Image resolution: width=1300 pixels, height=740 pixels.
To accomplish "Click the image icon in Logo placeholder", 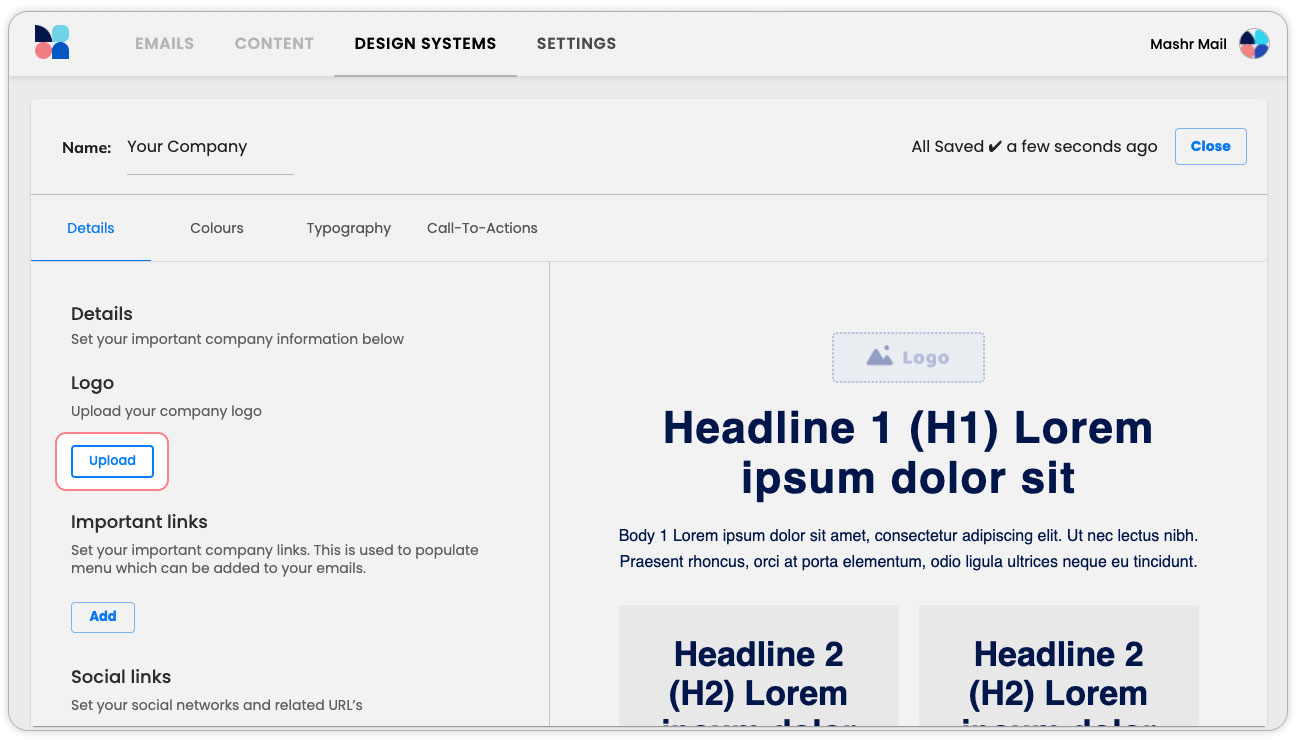I will 879,357.
